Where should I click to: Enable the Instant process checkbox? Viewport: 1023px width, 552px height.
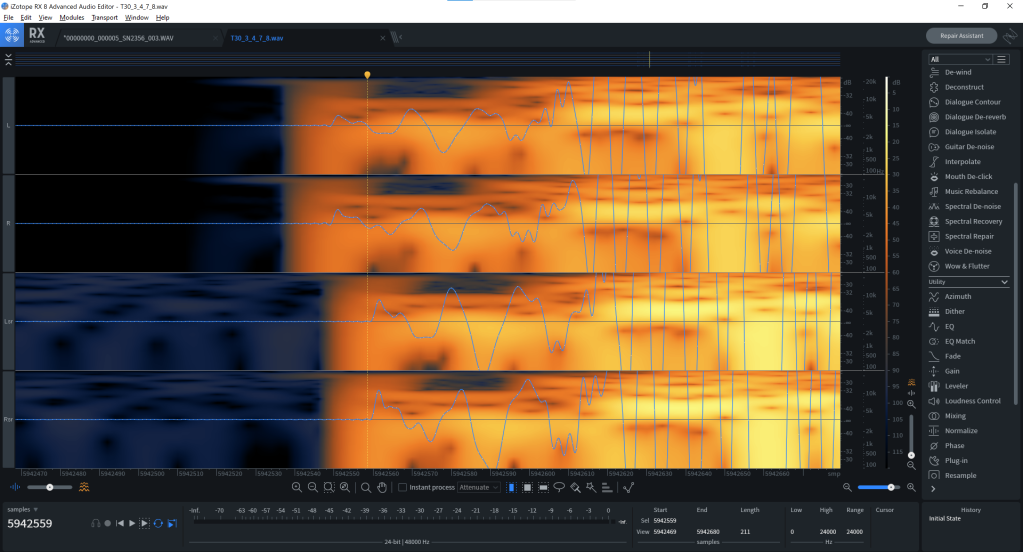tap(402, 487)
